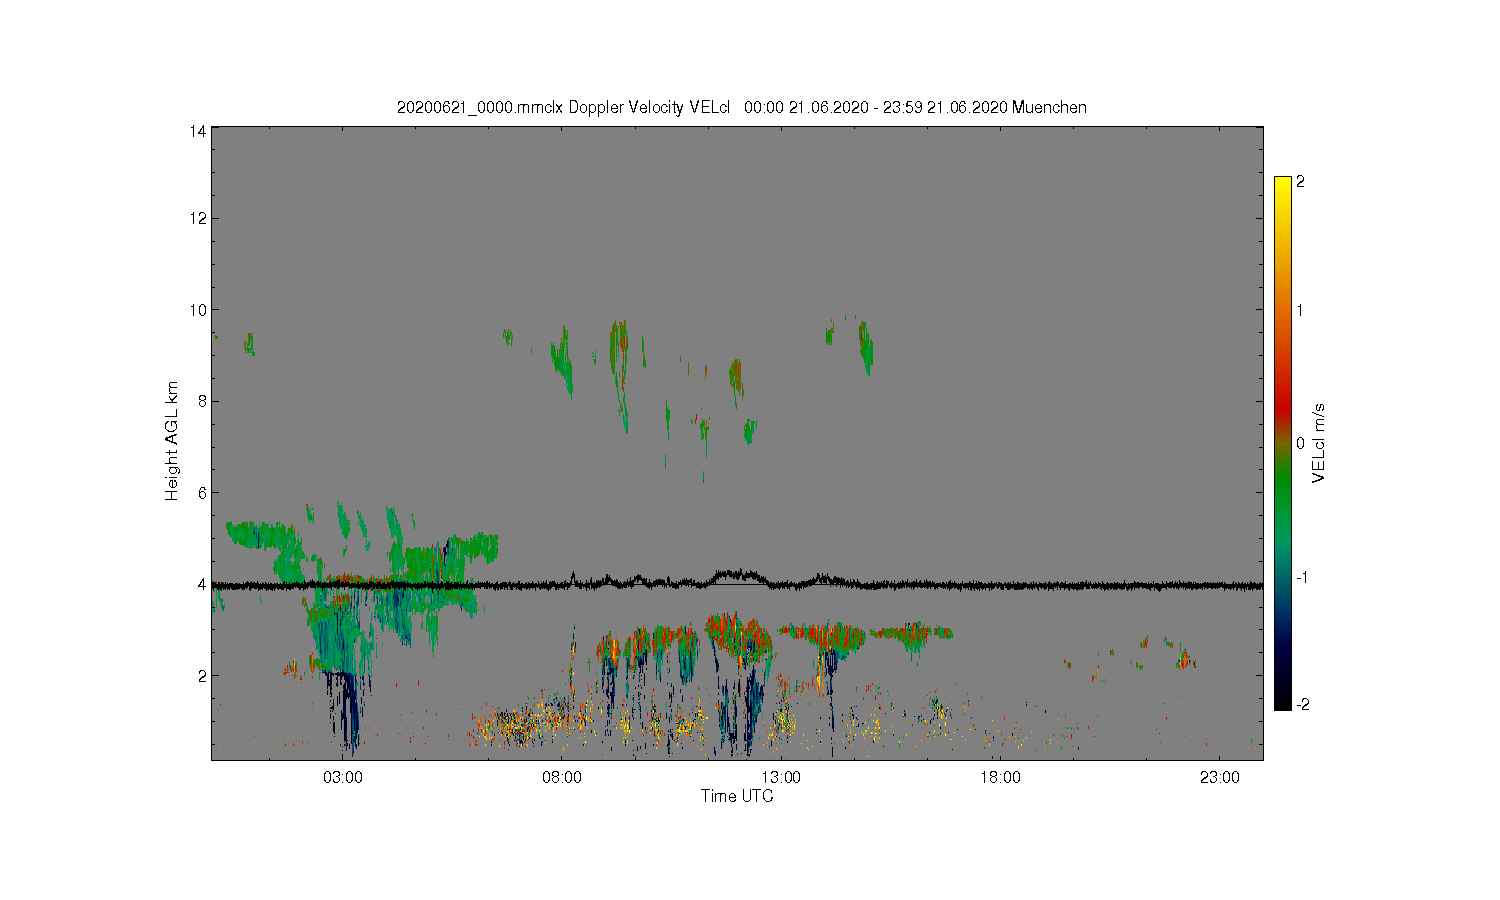Screen dimensions: 1500x900
Task: Click the colorbar tick label '-2'
Action: coord(1301,705)
